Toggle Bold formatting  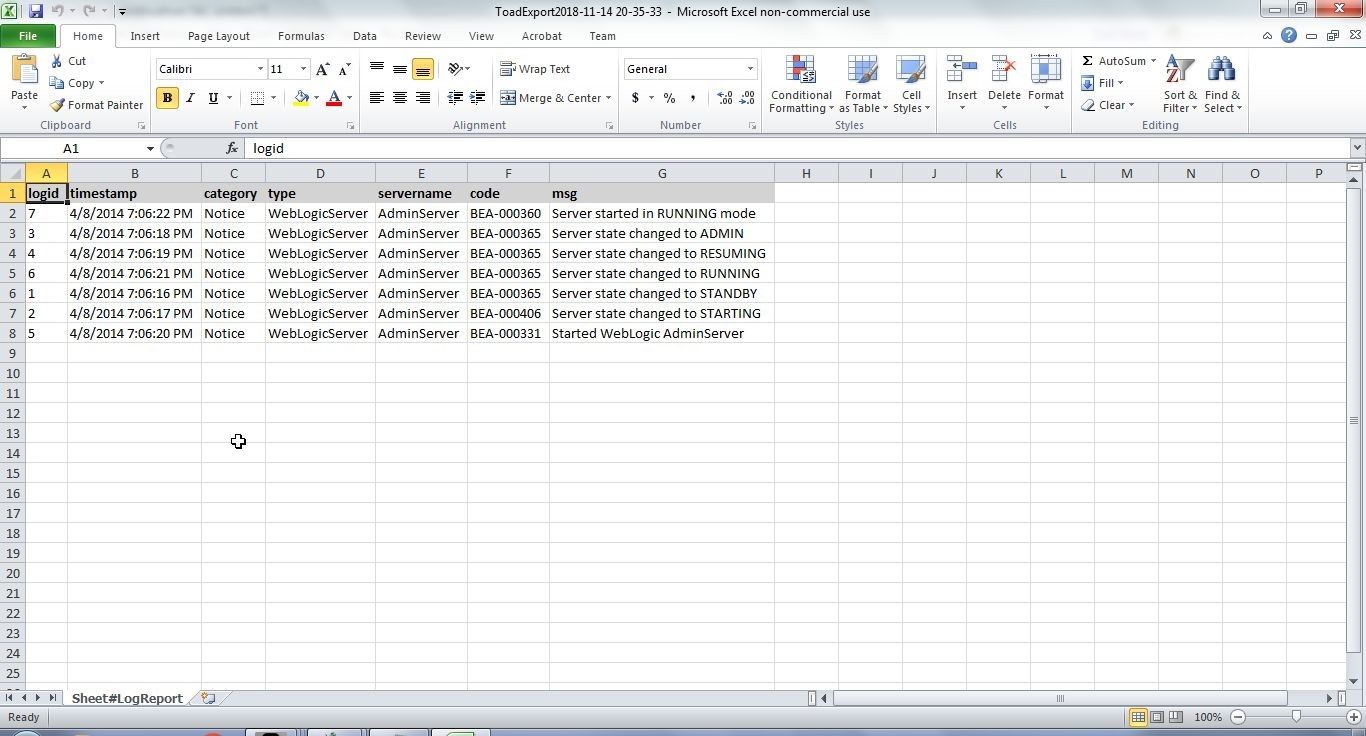tap(167, 98)
